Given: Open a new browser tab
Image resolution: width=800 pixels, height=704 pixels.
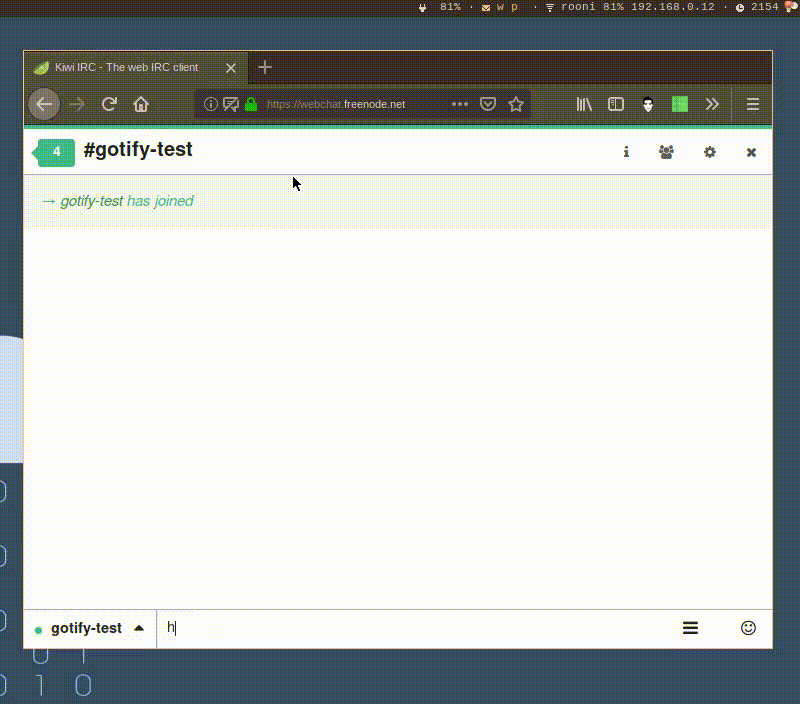Looking at the screenshot, I should (x=265, y=67).
